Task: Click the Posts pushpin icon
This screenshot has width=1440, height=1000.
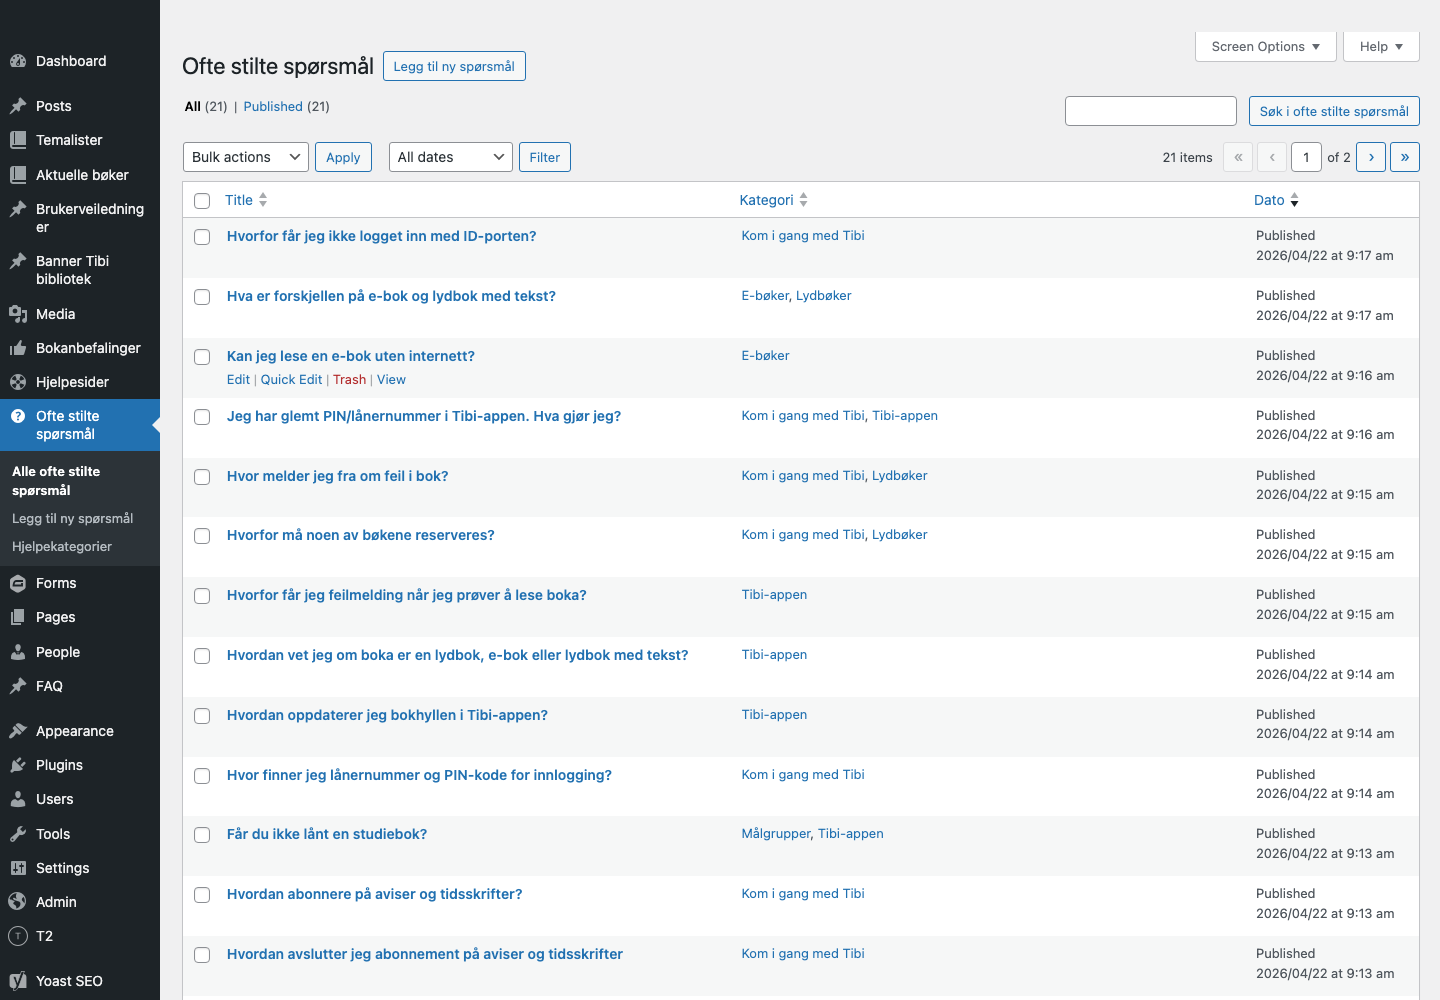Action: tap(18, 106)
